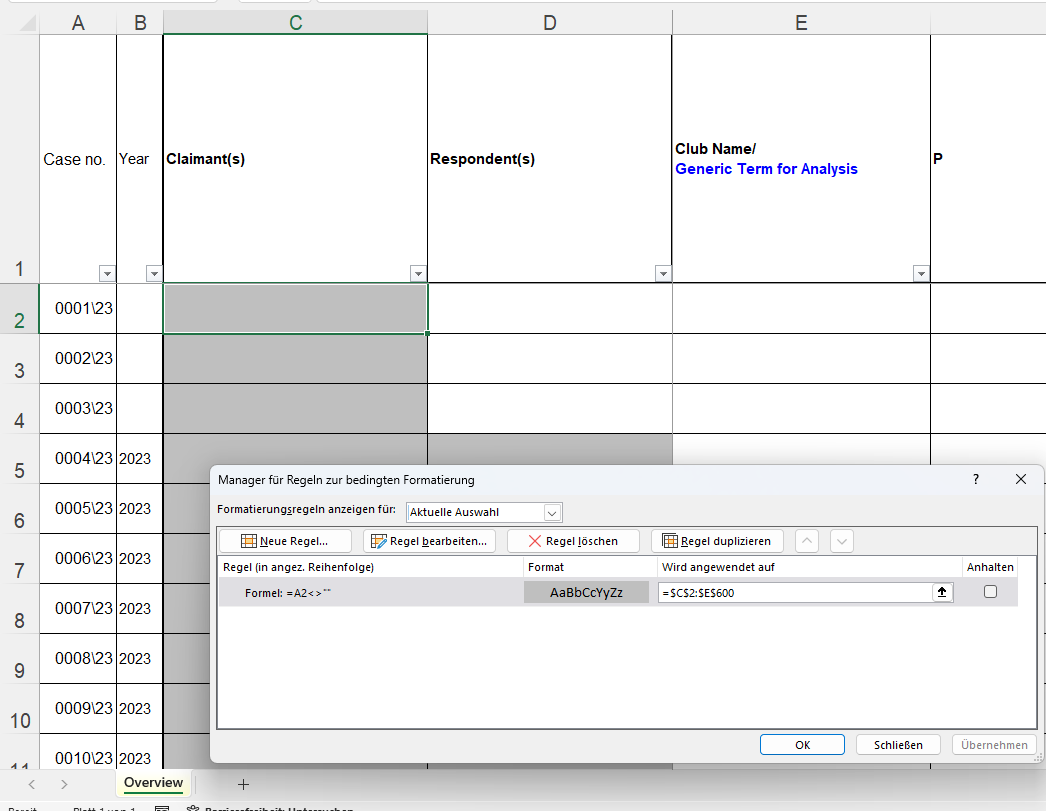Enable the Anhalten checkbox for the rule
Image resolution: width=1046 pixels, height=811 pixels.
(990, 592)
